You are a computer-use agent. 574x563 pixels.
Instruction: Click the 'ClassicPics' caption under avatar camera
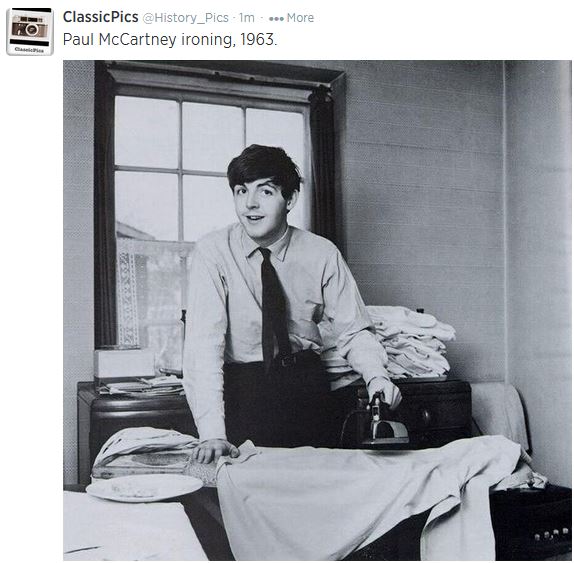[x=30, y=50]
